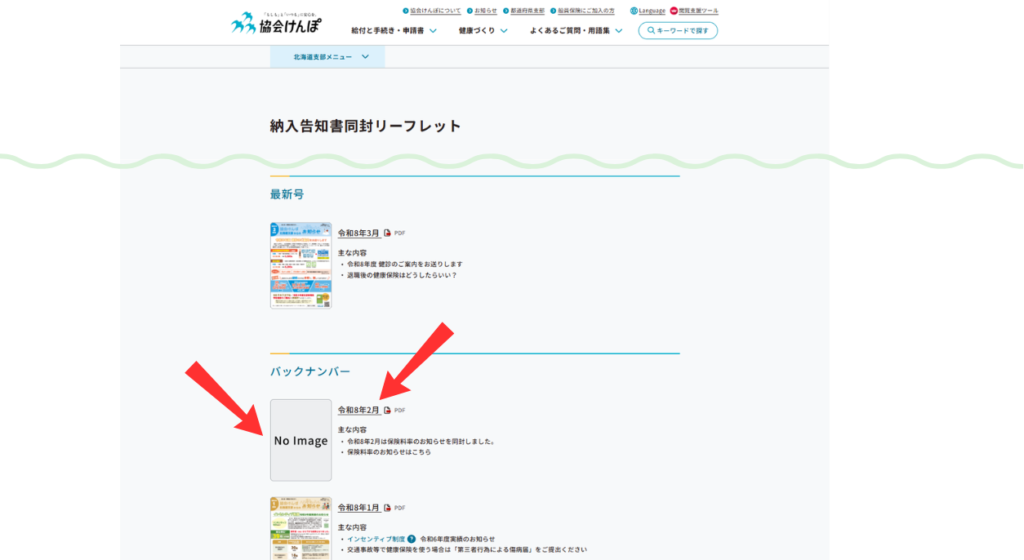Click the arrow icon before 船員保険にご加入の方
This screenshot has width=1024, height=560.
point(553,11)
